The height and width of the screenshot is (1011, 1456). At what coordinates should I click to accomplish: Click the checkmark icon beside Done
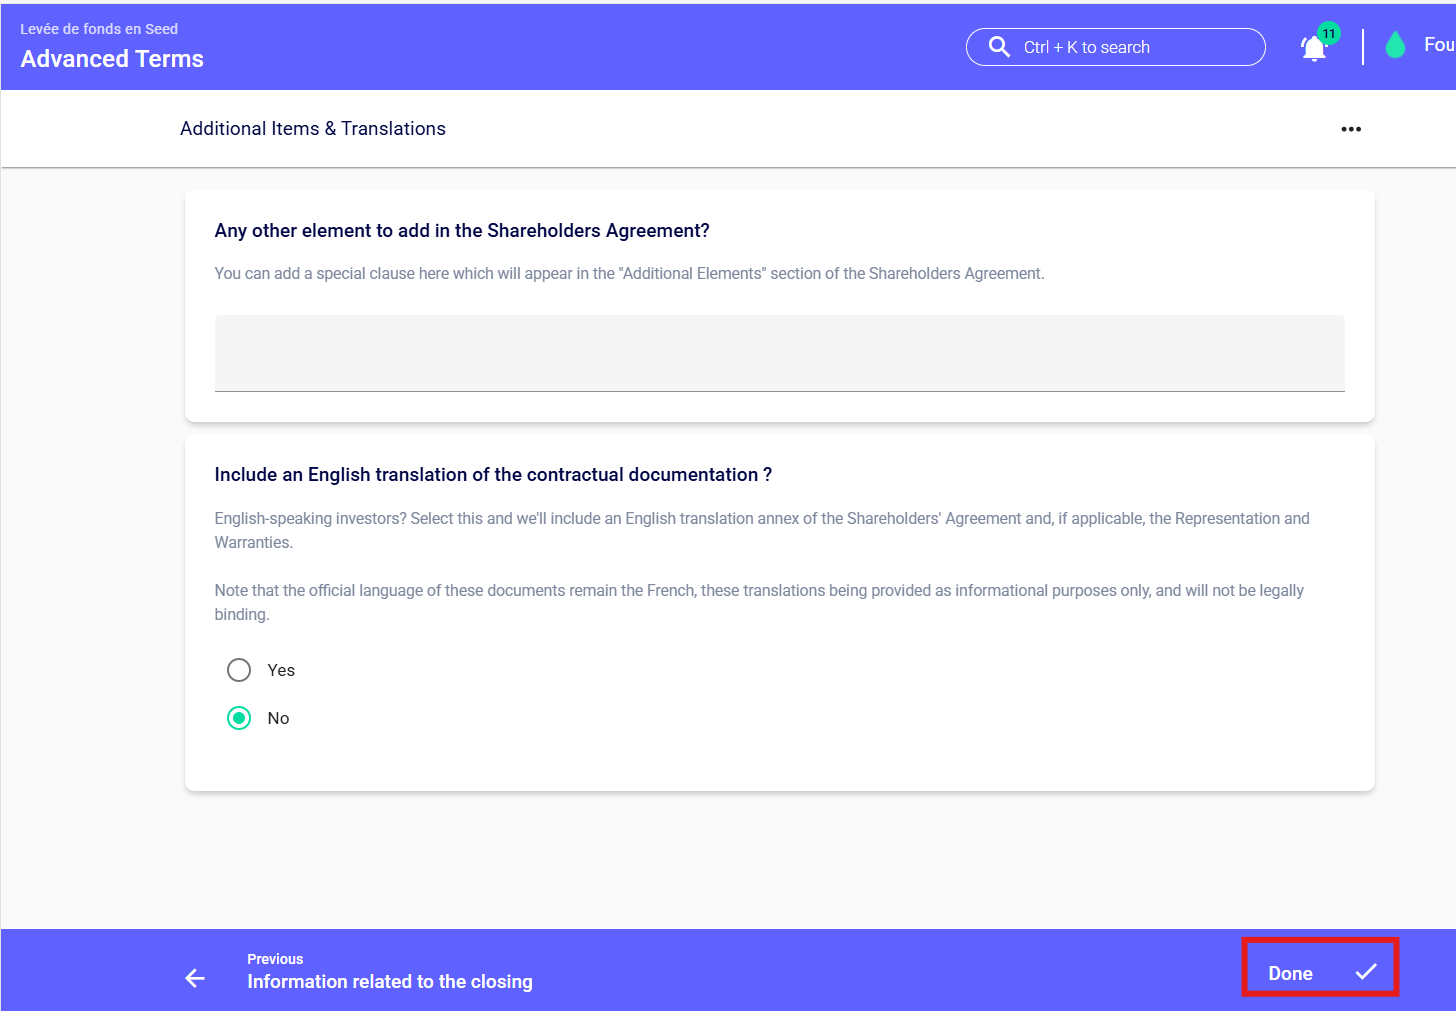coord(1366,972)
